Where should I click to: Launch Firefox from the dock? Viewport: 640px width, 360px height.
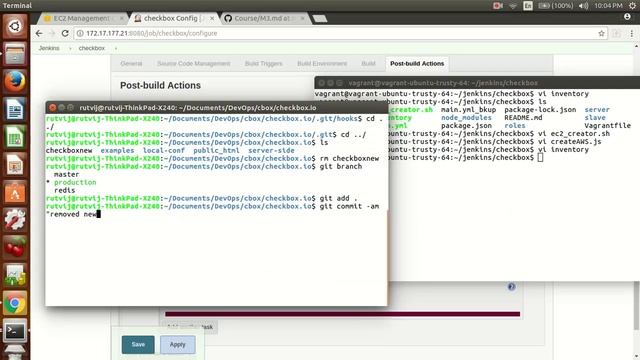pos(15,82)
